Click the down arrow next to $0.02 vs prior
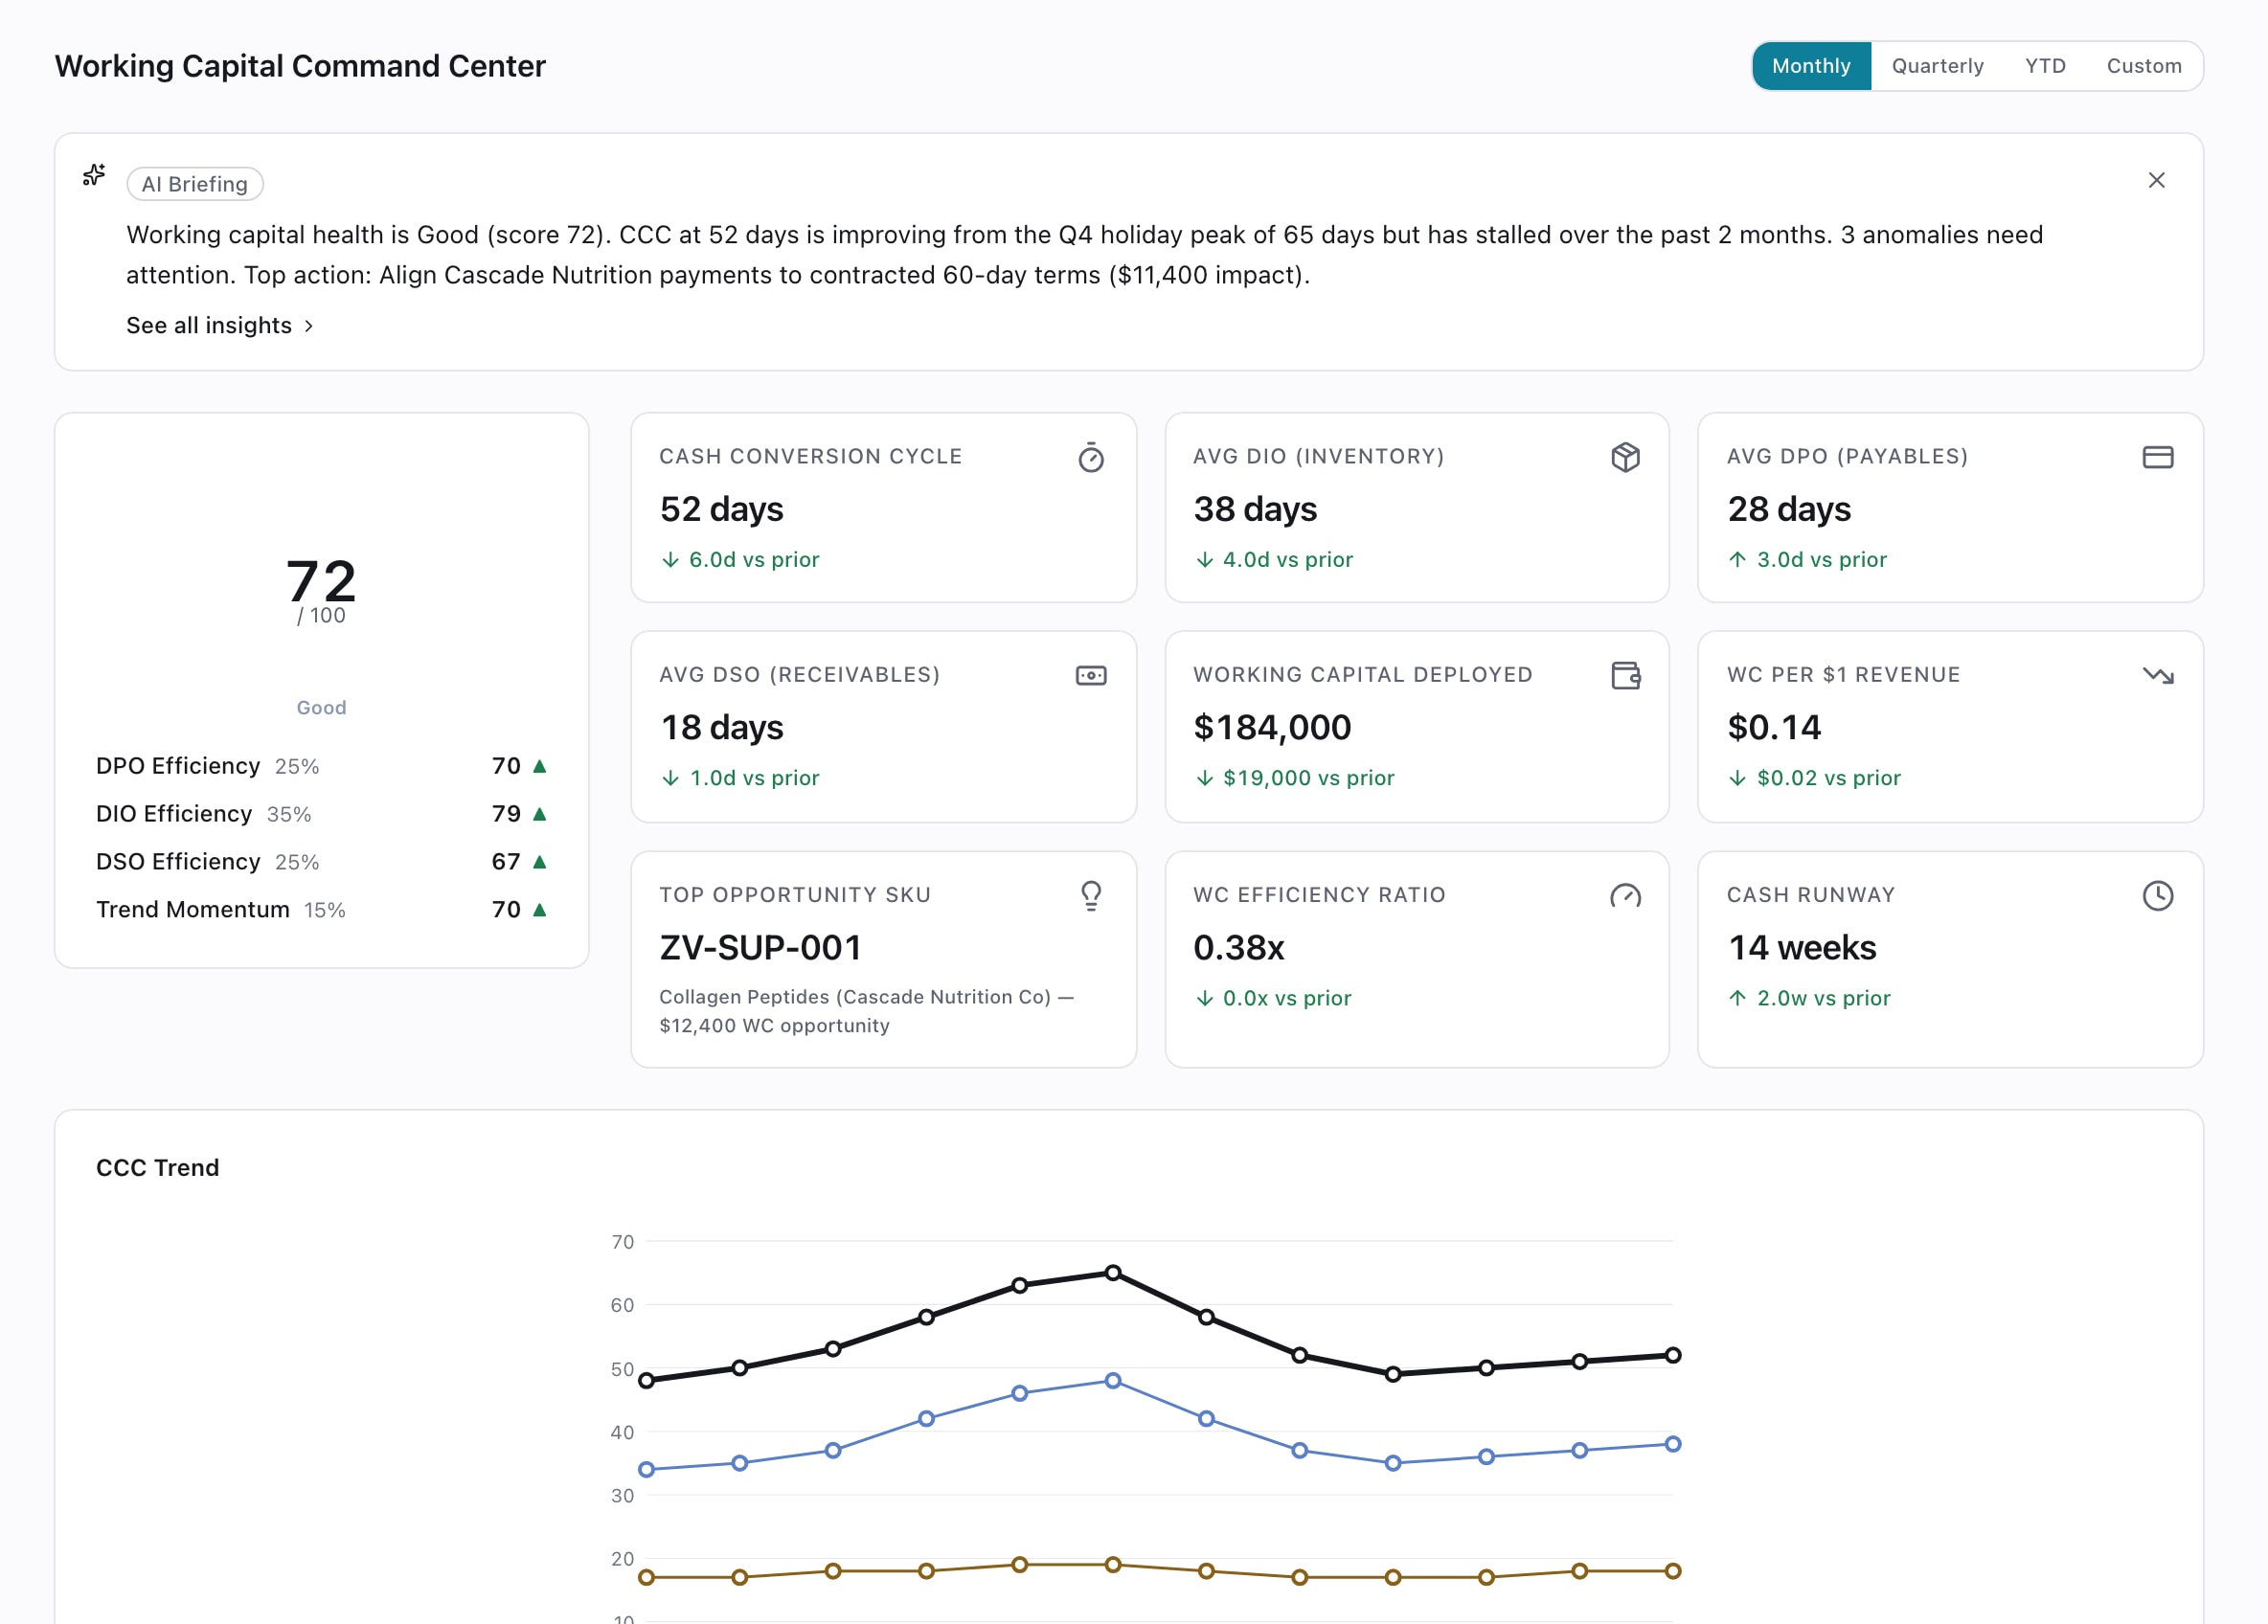This screenshot has height=1624, width=2268. click(1737, 778)
